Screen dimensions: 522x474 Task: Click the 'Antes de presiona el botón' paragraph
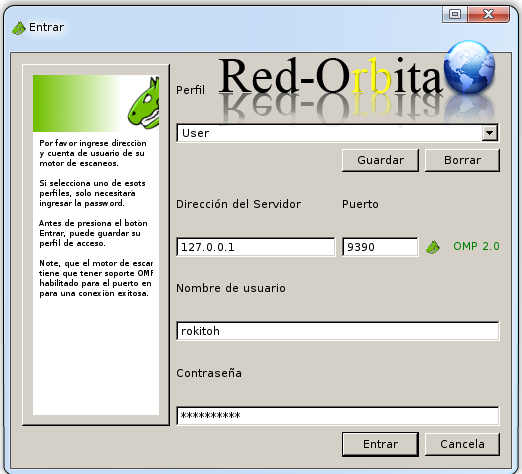93,233
